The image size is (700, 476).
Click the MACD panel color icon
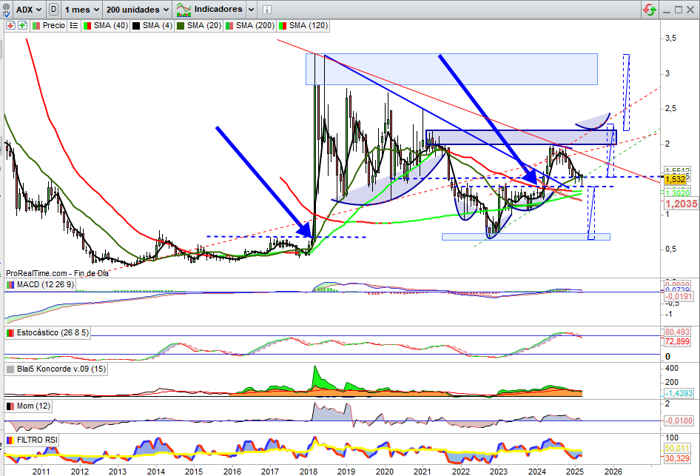pos(10,284)
